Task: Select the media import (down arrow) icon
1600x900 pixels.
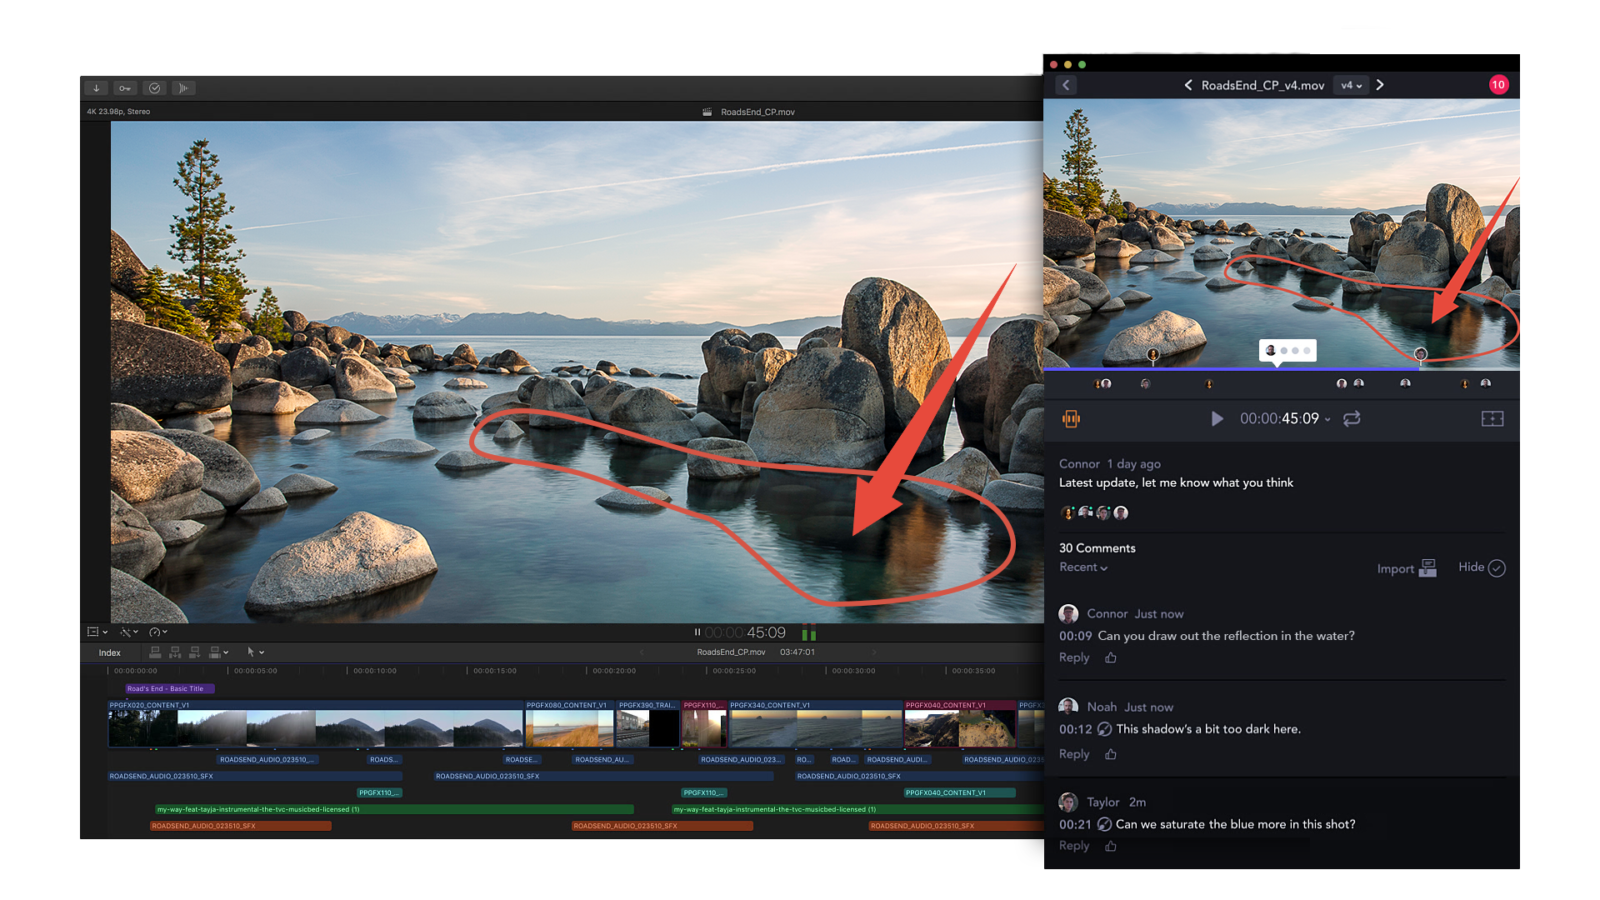Action: (95, 87)
